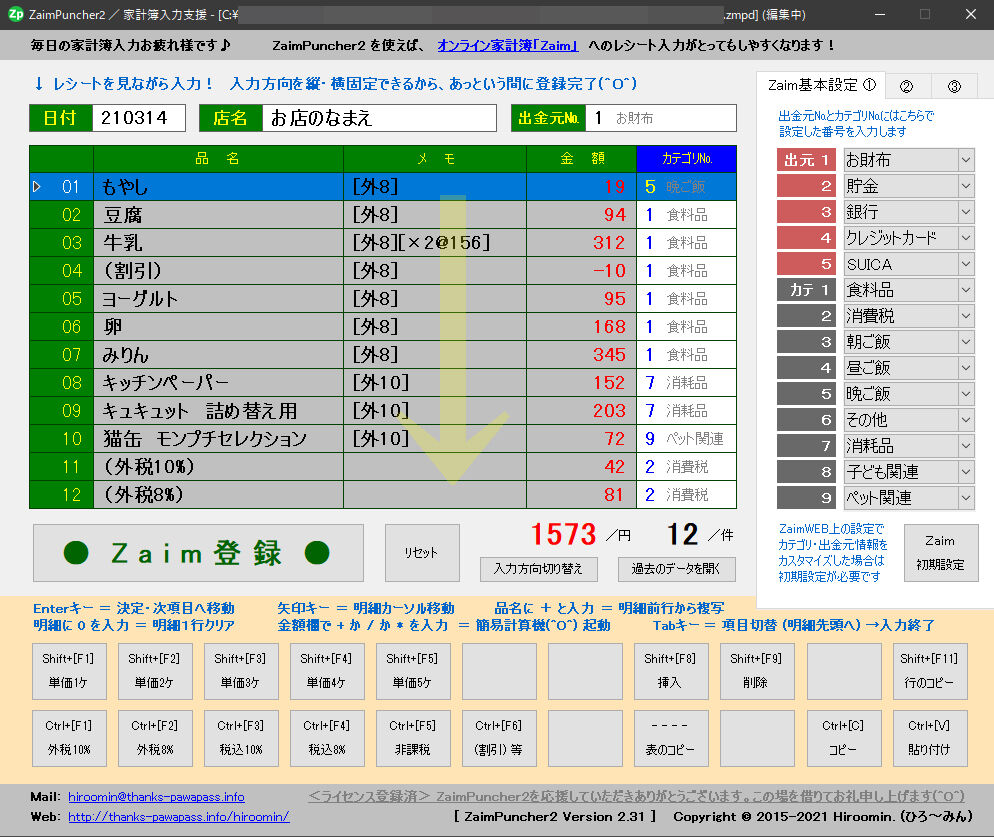Click Ctrl+[C] コピー button
This screenshot has height=837, width=994.
coord(844,738)
